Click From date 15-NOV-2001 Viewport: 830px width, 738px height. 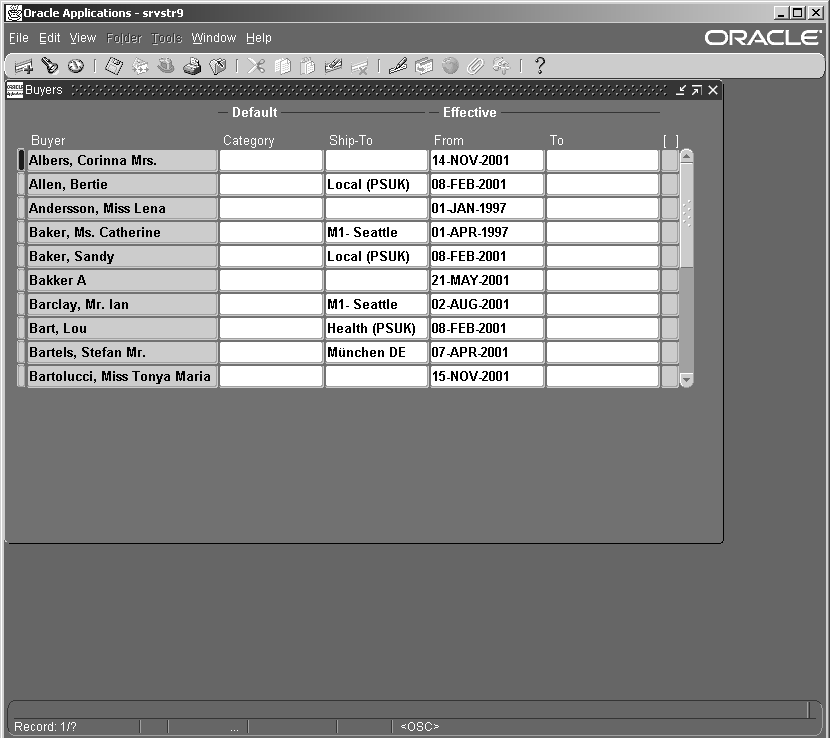click(x=487, y=376)
